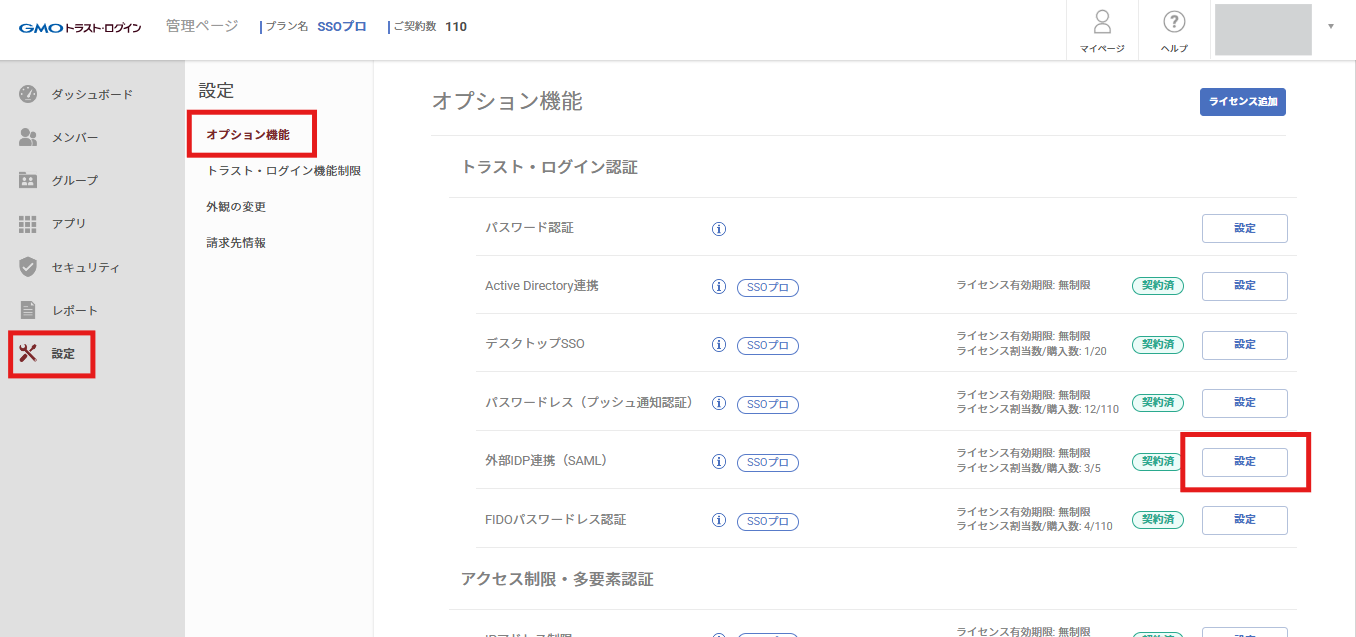Click the パスワード認証 row label

pyautogui.click(x=529, y=228)
